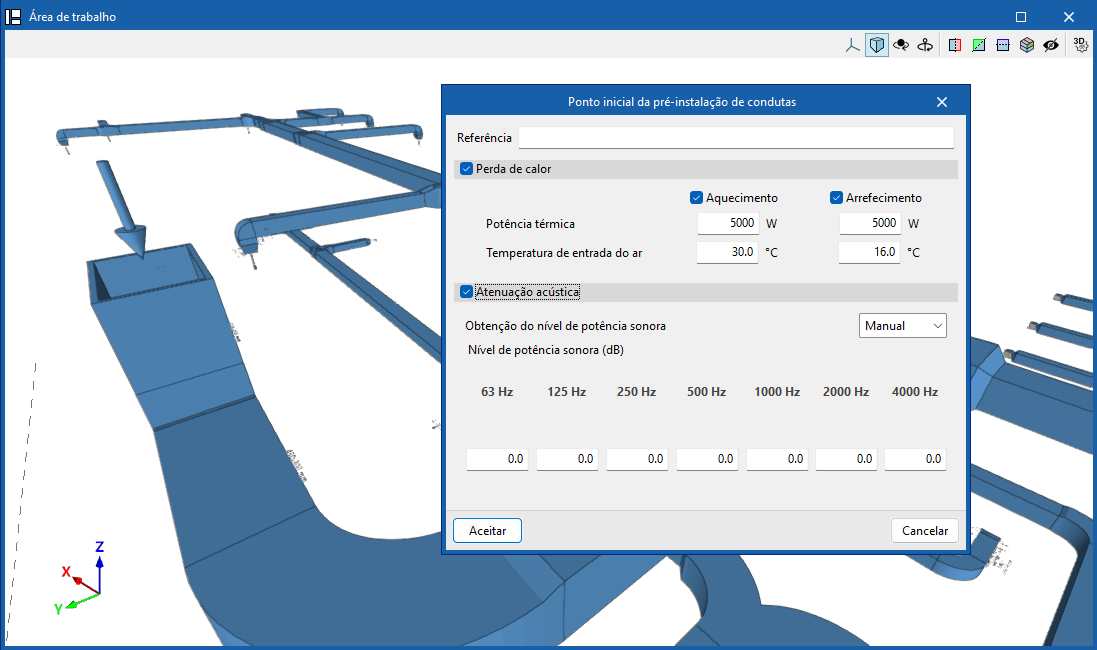1097x650 pixels.
Task: Click the rotate about vertical axis icon
Action: tap(925, 45)
